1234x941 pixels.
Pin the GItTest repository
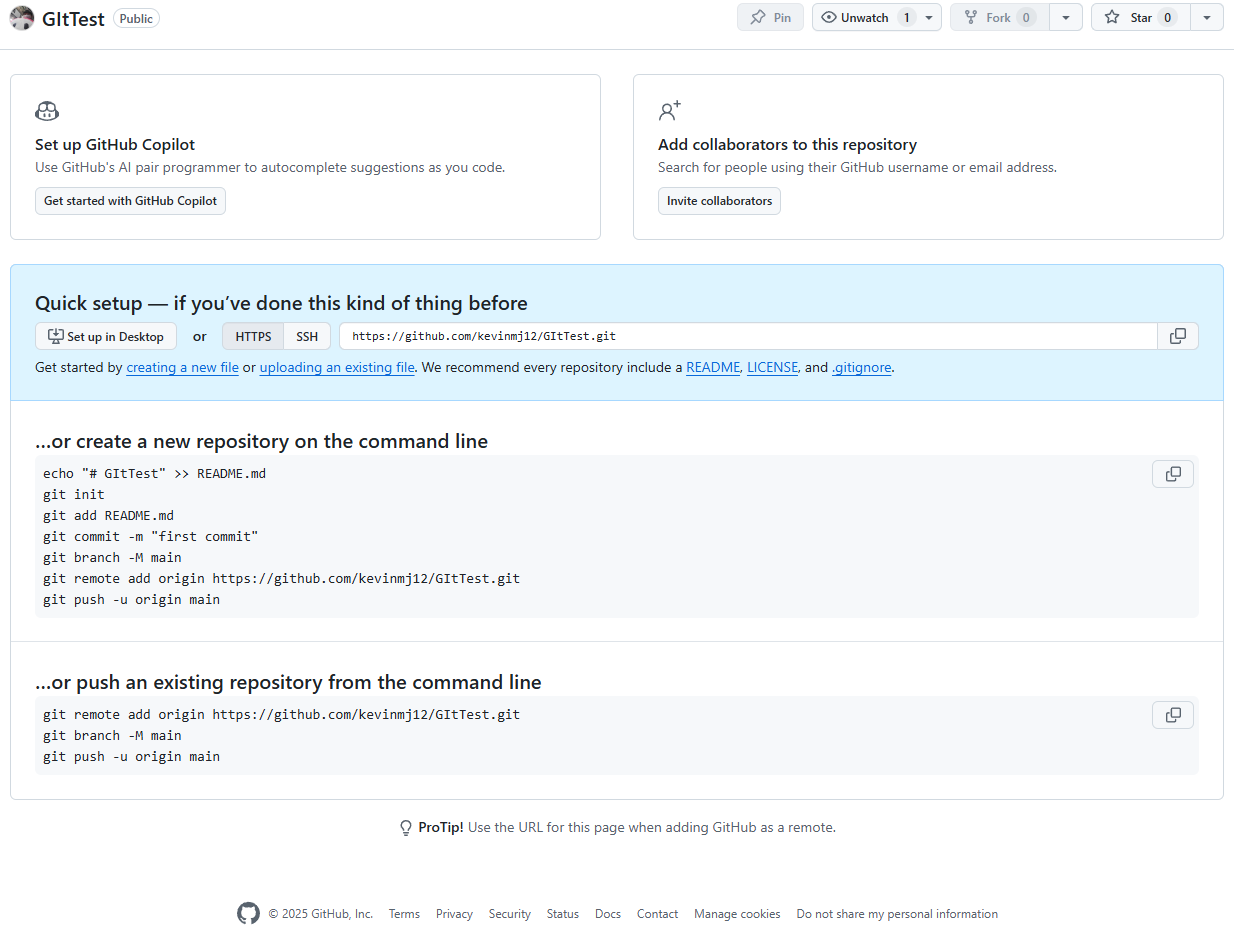(770, 18)
